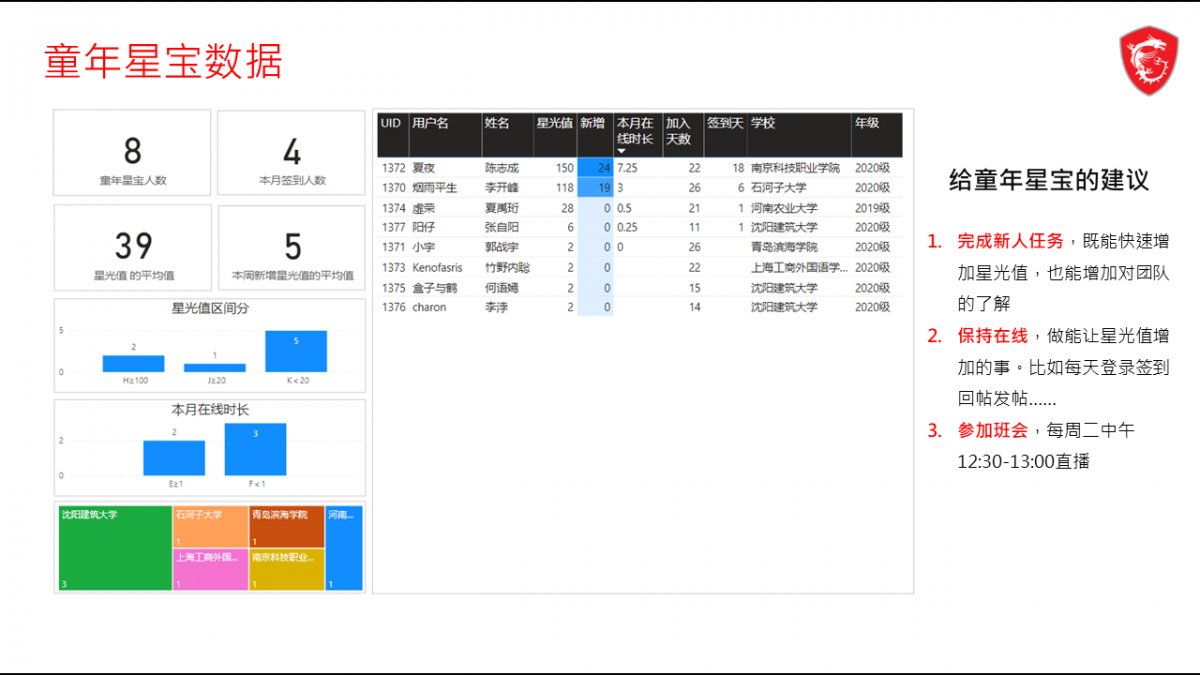Select the blue 河南 treemap tile
The height and width of the screenshot is (675, 1200).
[344, 548]
